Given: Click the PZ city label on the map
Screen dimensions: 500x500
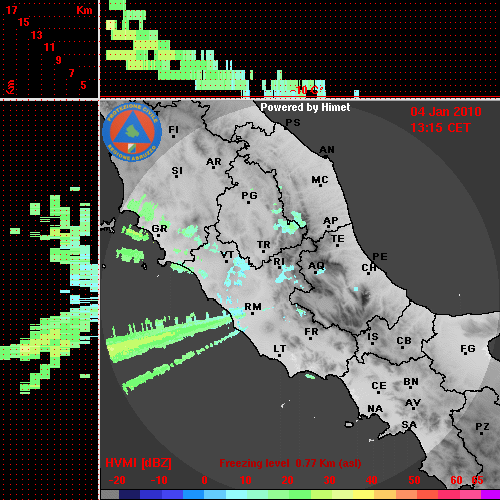Looking at the screenshot, I should [x=482, y=427].
